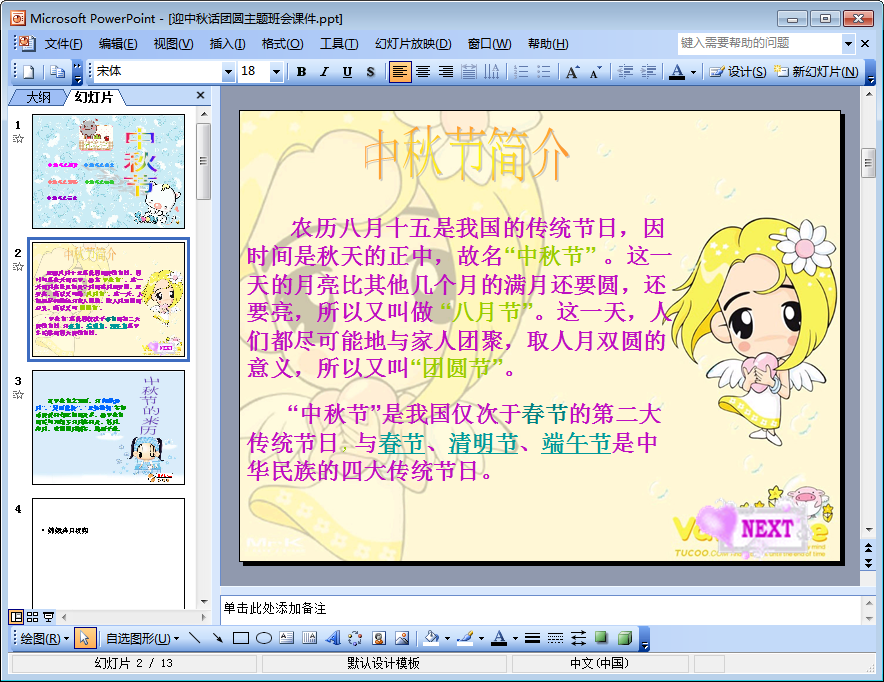Viewport: 884px width, 682px height.
Task: Switch to the 大纲 outline tab
Action: point(38,98)
